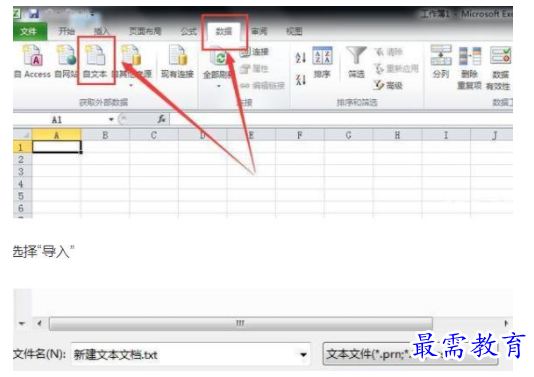Select row 3 header
This screenshot has height=377, width=534.
[21, 171]
